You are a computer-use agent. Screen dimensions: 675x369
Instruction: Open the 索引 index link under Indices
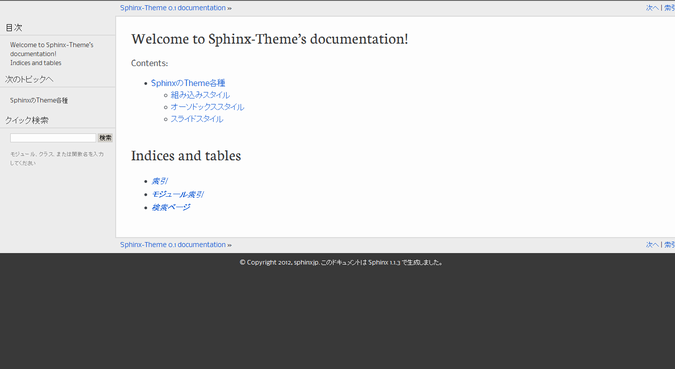[x=159, y=181]
